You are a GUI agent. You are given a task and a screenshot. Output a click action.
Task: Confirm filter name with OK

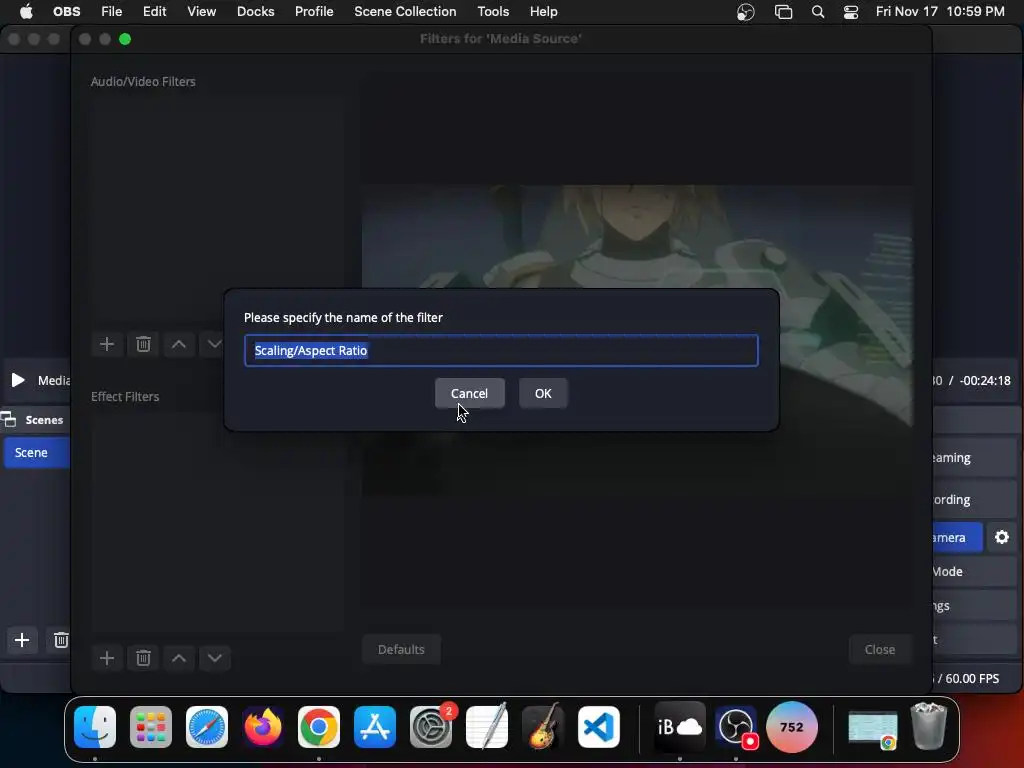[543, 393]
